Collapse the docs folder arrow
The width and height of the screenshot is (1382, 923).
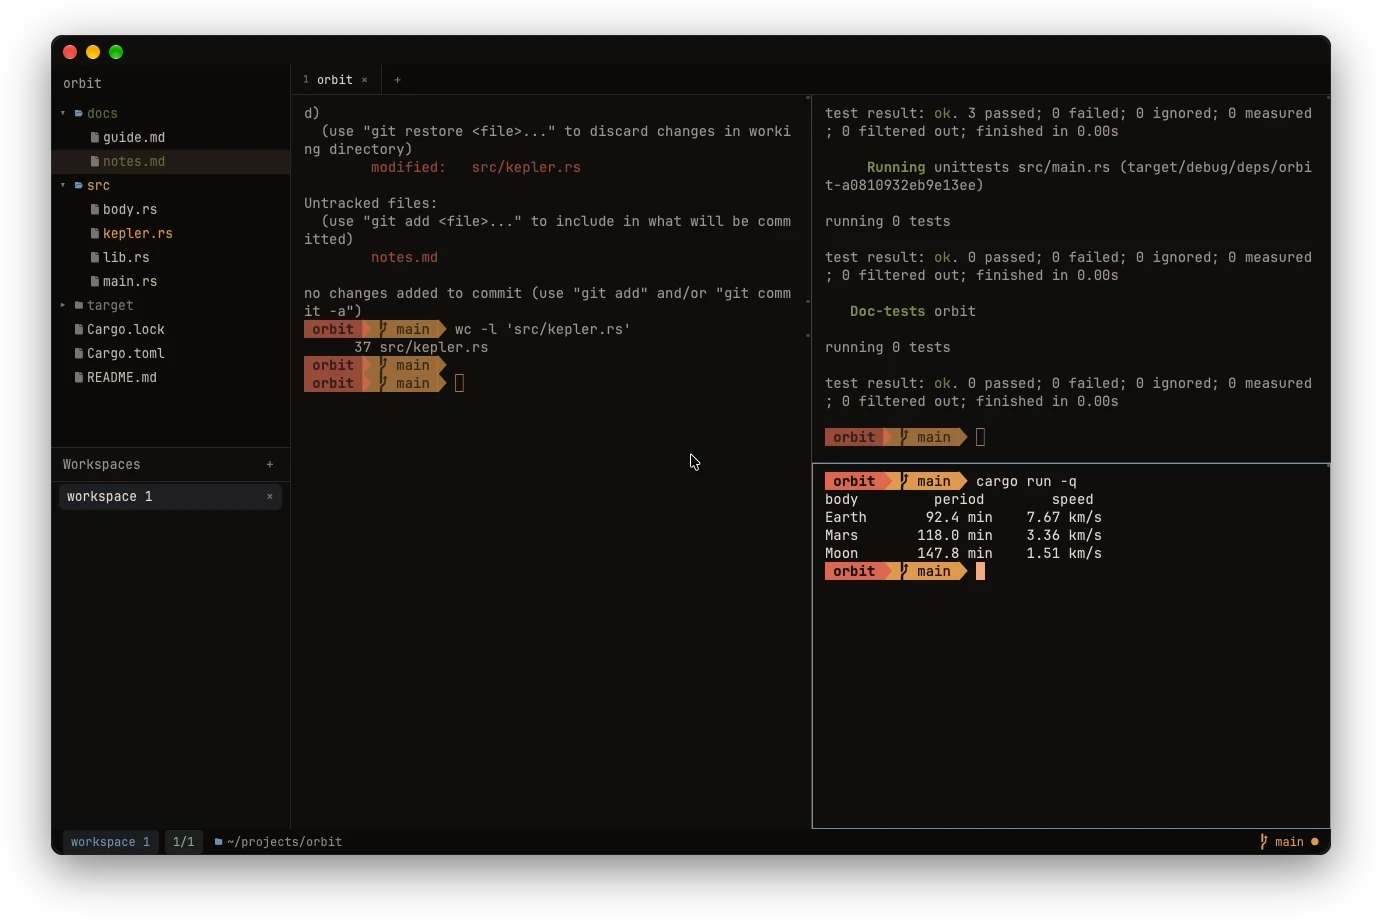point(63,113)
